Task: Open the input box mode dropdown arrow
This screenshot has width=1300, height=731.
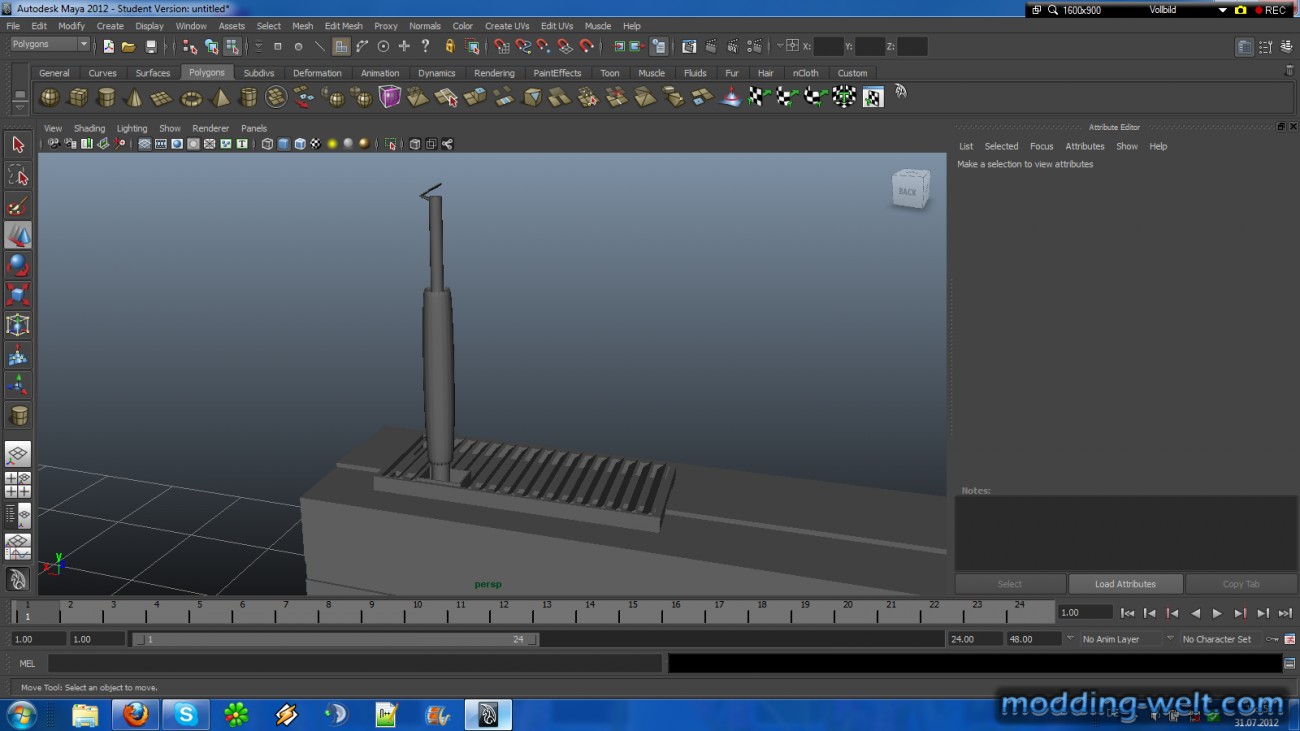Action: pyautogui.click(x=780, y=46)
